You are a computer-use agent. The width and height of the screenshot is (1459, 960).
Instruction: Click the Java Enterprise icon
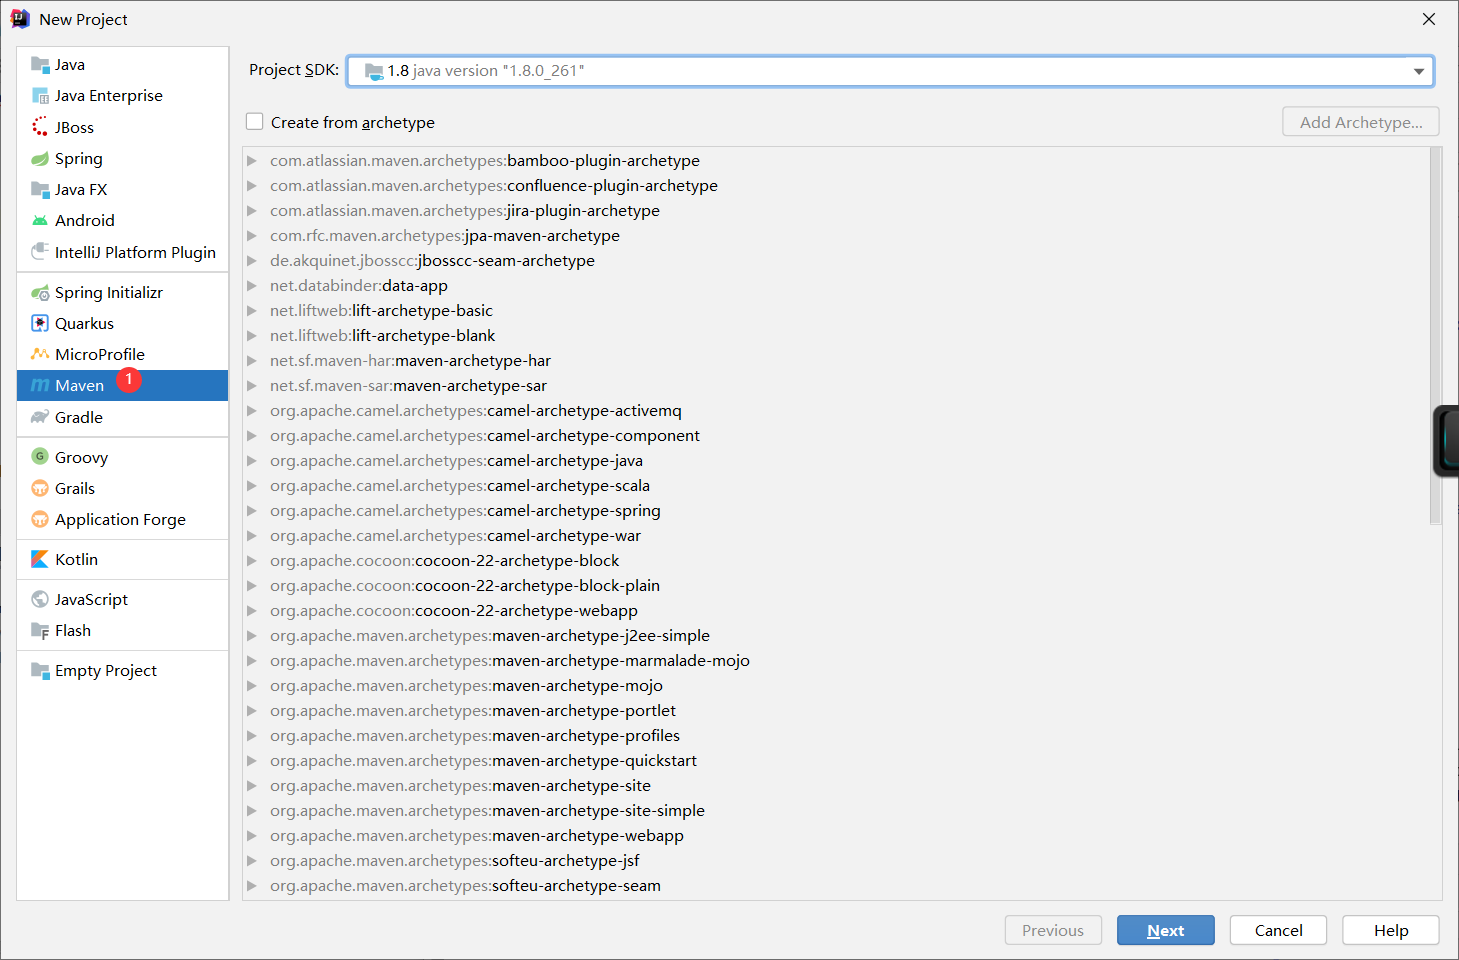click(x=40, y=96)
